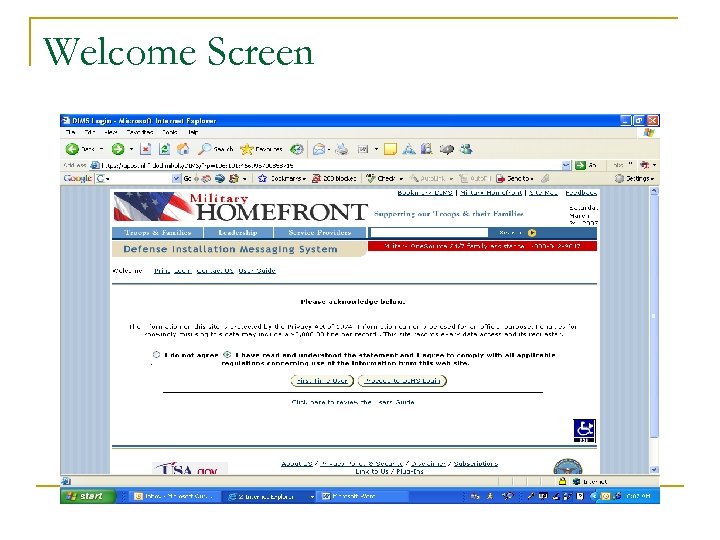Image resolution: width=720 pixels, height=540 pixels.
Task: Open the Help menu
Action: point(193,132)
